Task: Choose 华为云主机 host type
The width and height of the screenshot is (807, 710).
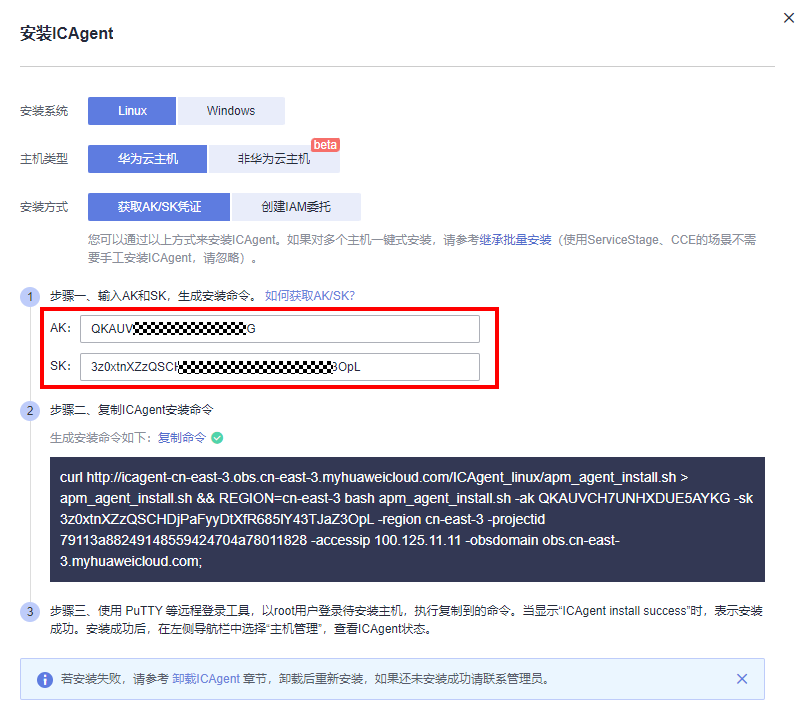Action: coord(147,159)
